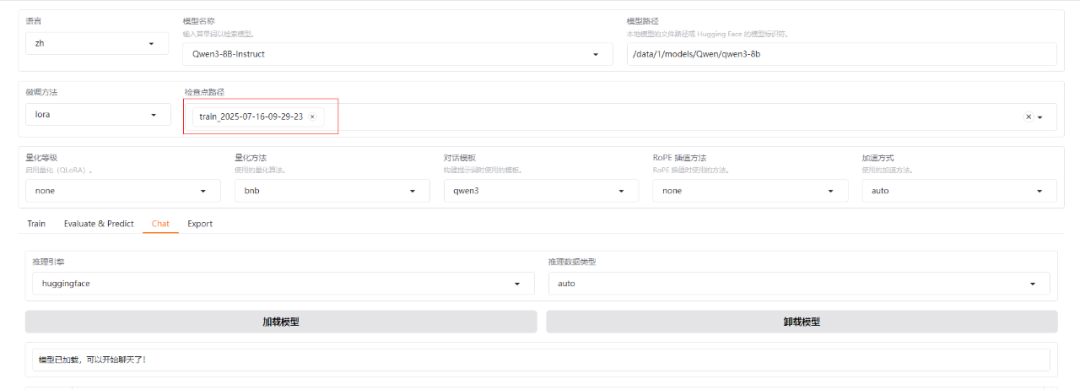This screenshot has height=390, width=1080.
Task: Switch to the Train tab
Action: click(x=37, y=224)
